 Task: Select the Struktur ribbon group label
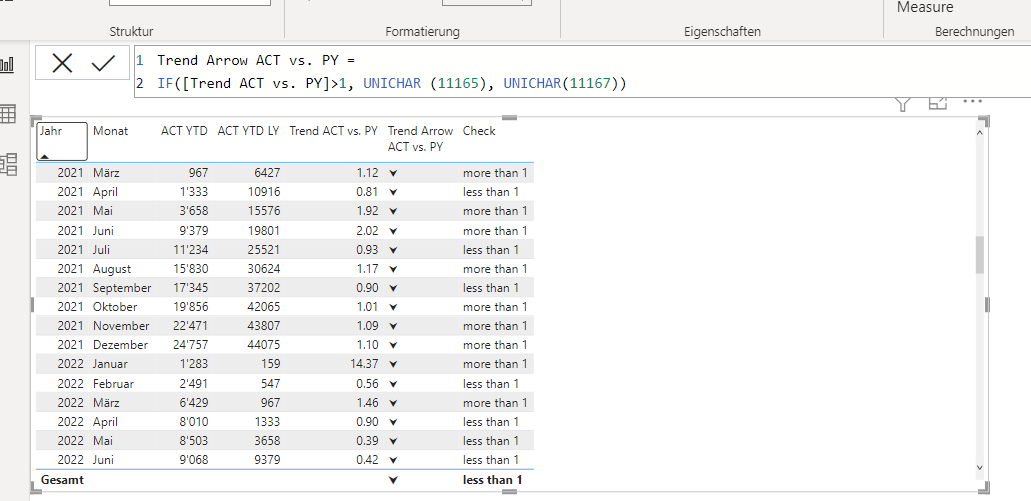point(132,32)
